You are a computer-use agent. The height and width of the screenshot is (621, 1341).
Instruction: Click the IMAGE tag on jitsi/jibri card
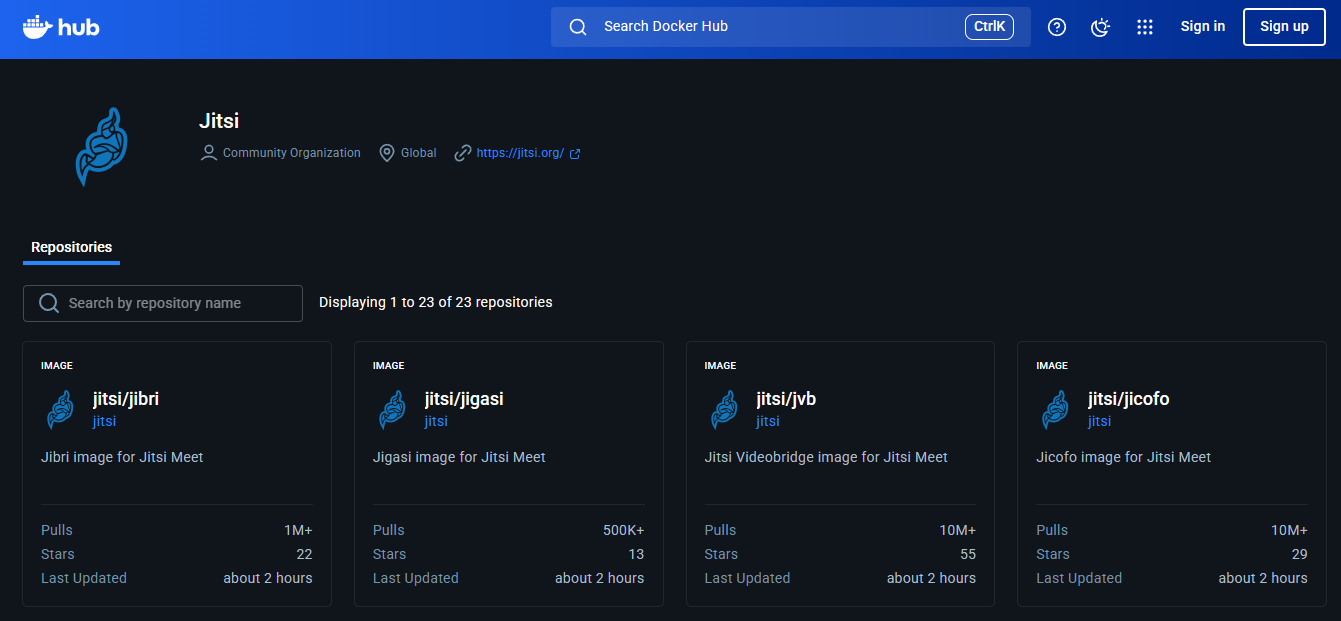coord(57,366)
